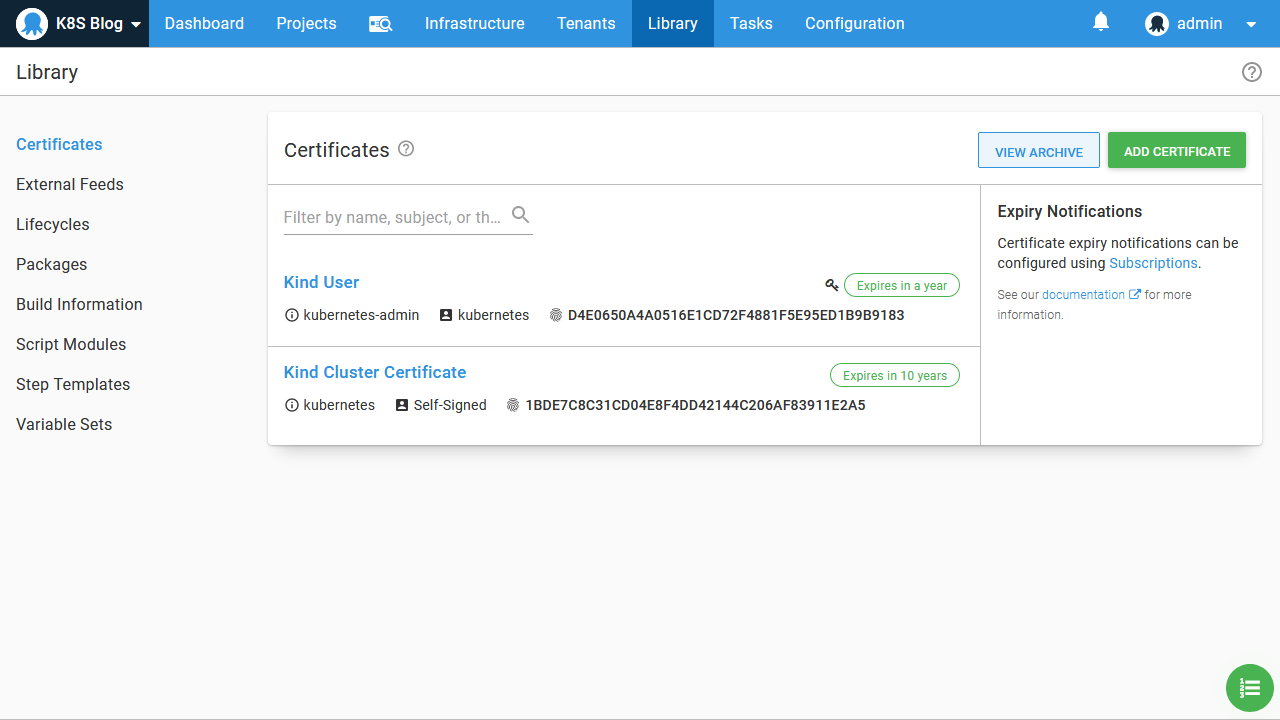
Task: Click the admin user avatar icon
Action: coord(1157,24)
